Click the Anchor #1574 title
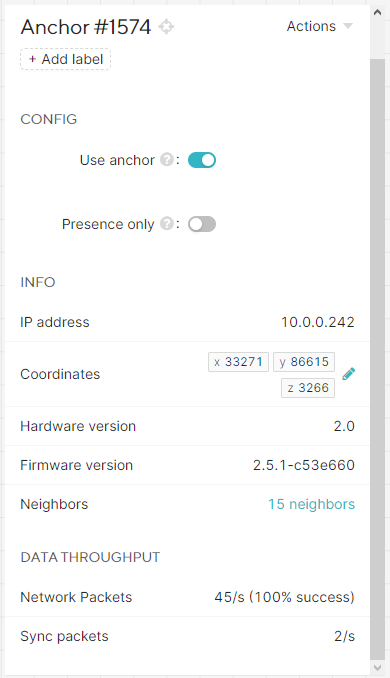The height and width of the screenshot is (678, 390). pyautogui.click(x=86, y=27)
